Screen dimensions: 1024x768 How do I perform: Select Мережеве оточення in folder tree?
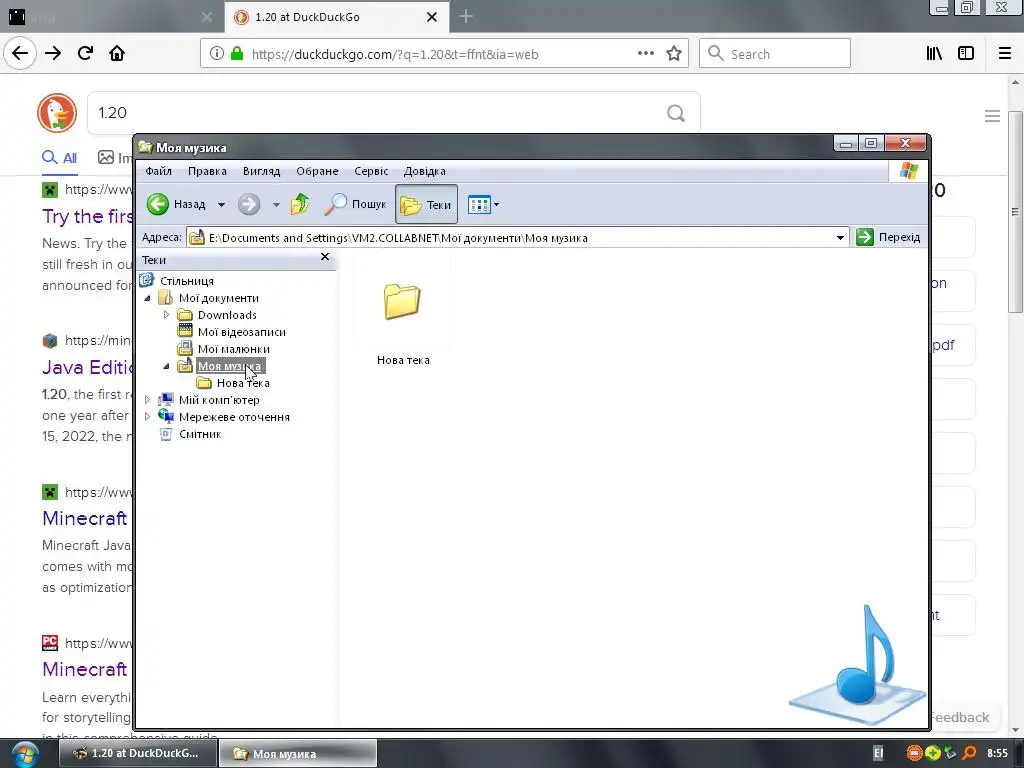pyautogui.click(x=234, y=417)
